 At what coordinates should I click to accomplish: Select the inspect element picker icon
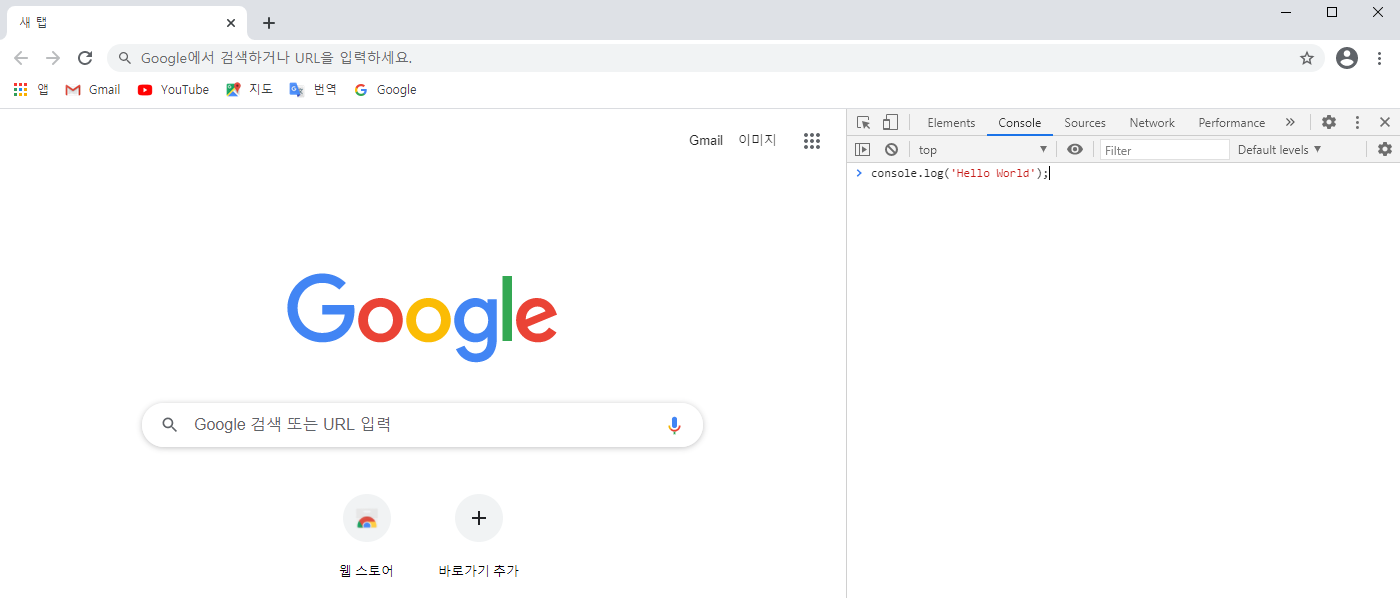863,122
